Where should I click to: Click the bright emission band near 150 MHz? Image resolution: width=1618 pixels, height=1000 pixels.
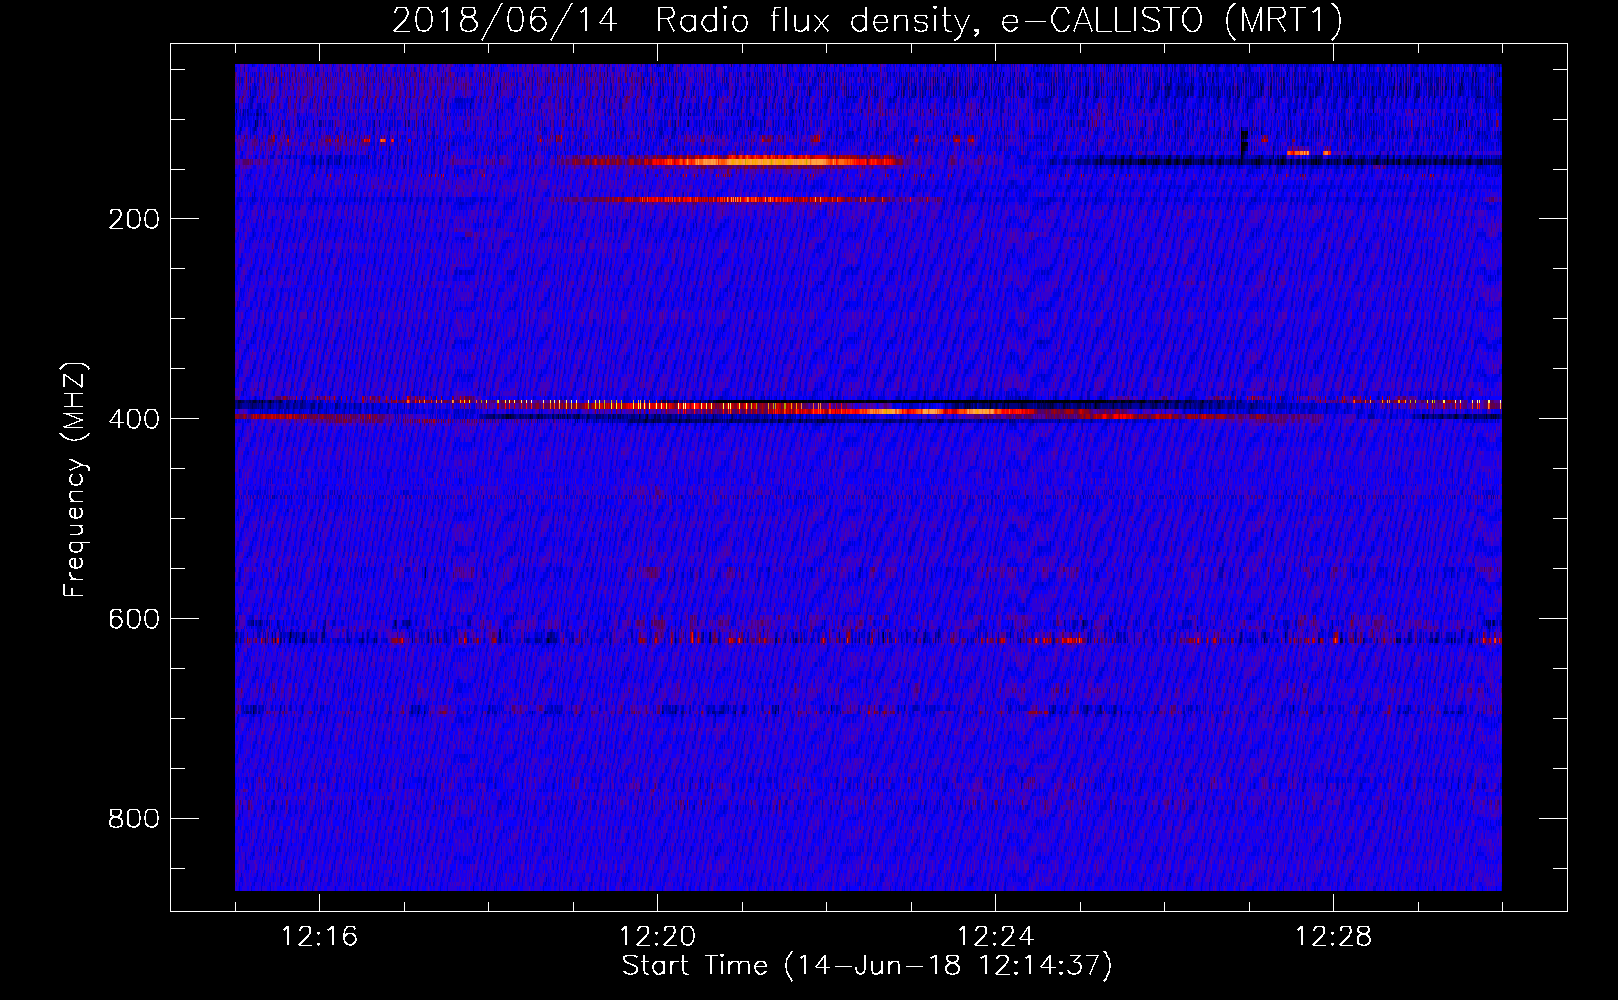(725, 161)
